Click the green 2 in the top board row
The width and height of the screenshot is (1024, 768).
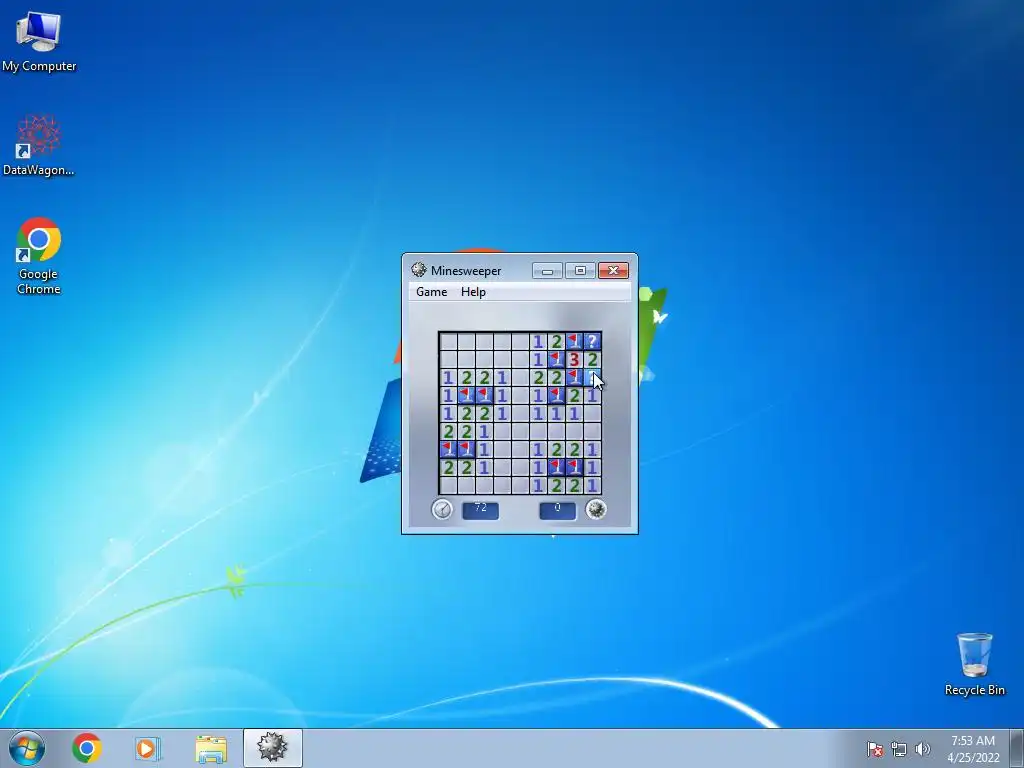coord(556,341)
